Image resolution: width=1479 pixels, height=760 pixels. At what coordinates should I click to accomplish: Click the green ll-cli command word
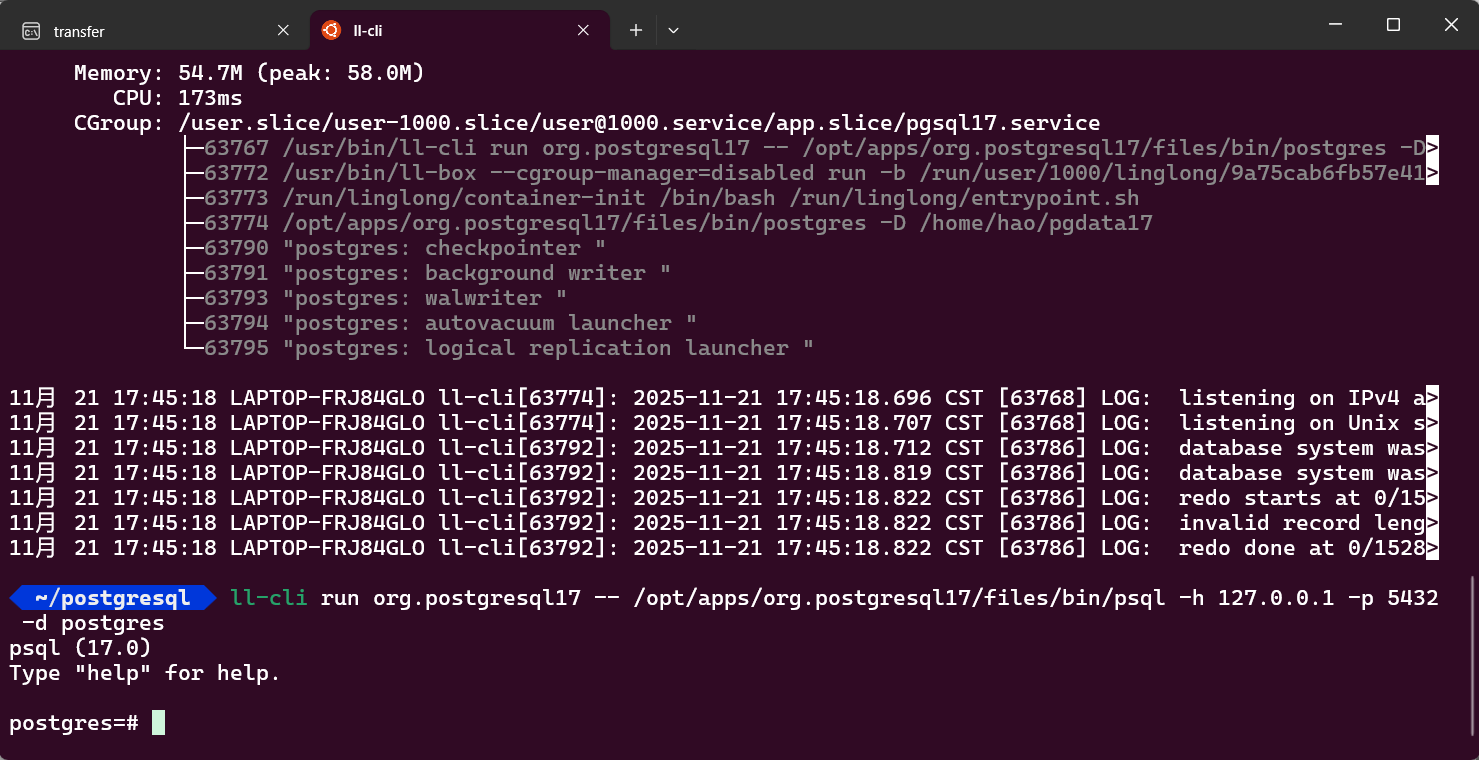pos(269,598)
